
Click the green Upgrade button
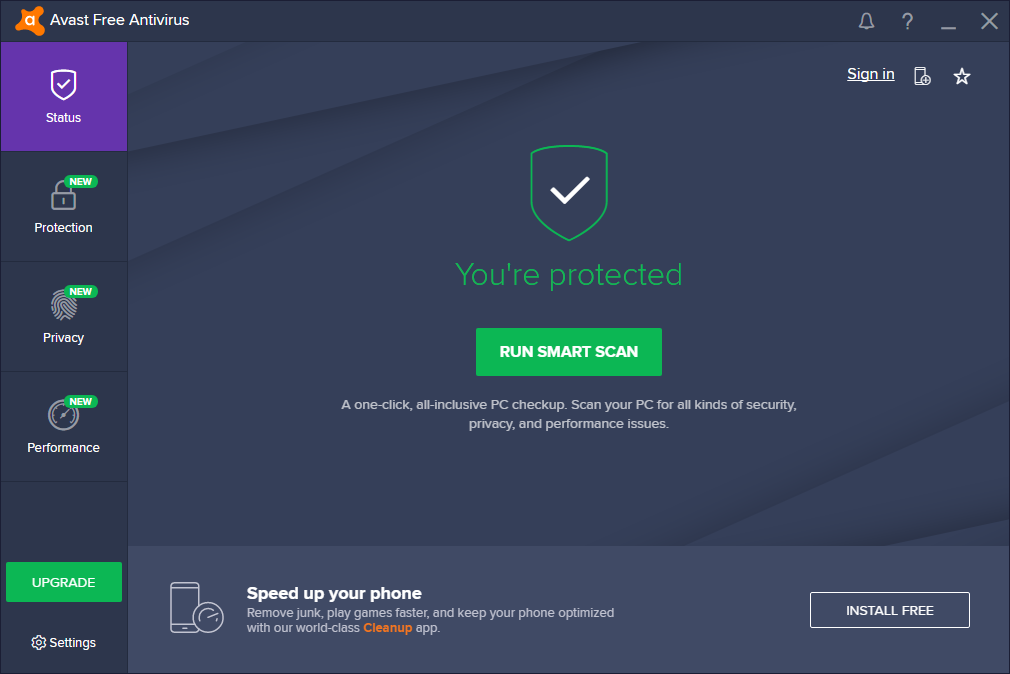click(x=64, y=582)
